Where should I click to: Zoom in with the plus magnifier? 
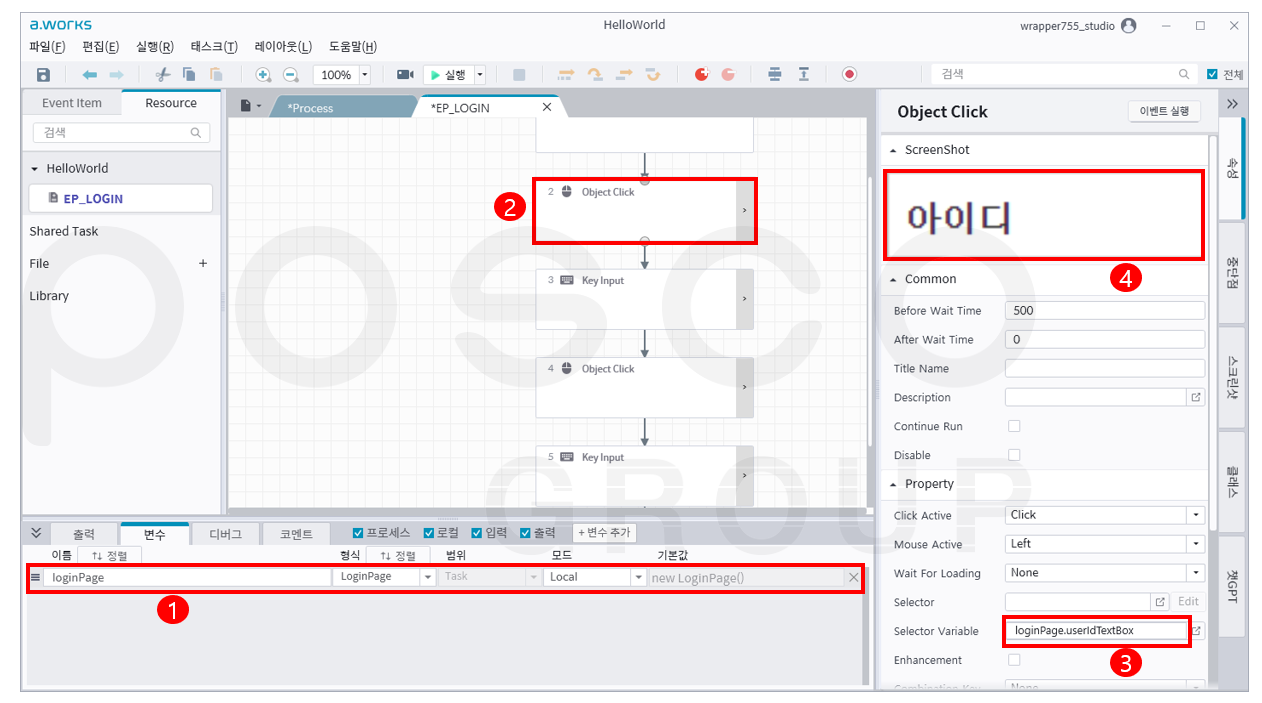coord(263,75)
